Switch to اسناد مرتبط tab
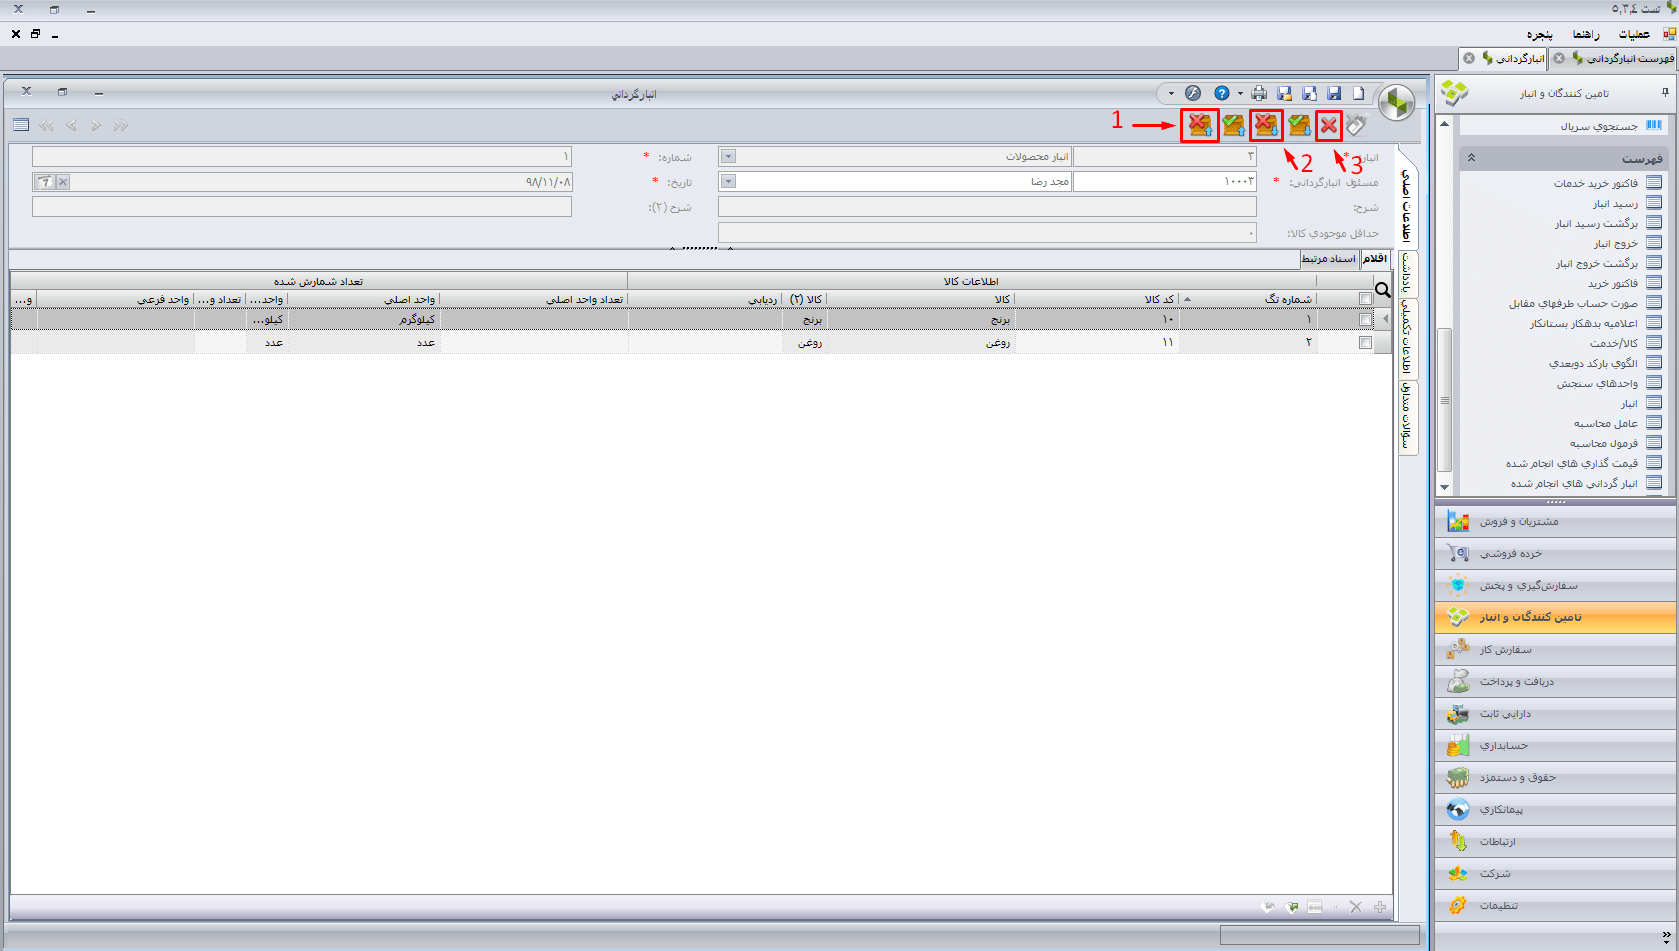This screenshot has width=1679, height=951. click(x=1328, y=259)
